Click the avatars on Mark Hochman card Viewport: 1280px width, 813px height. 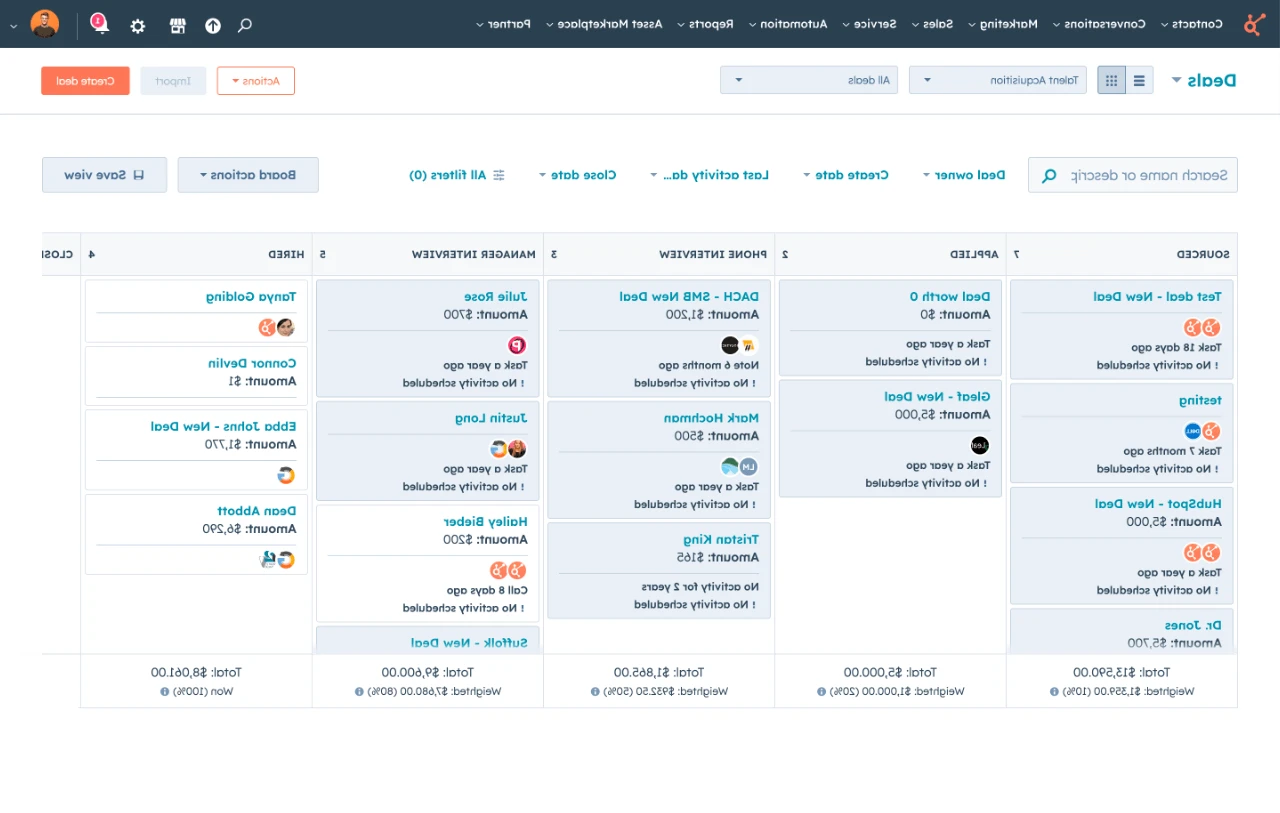740,466
